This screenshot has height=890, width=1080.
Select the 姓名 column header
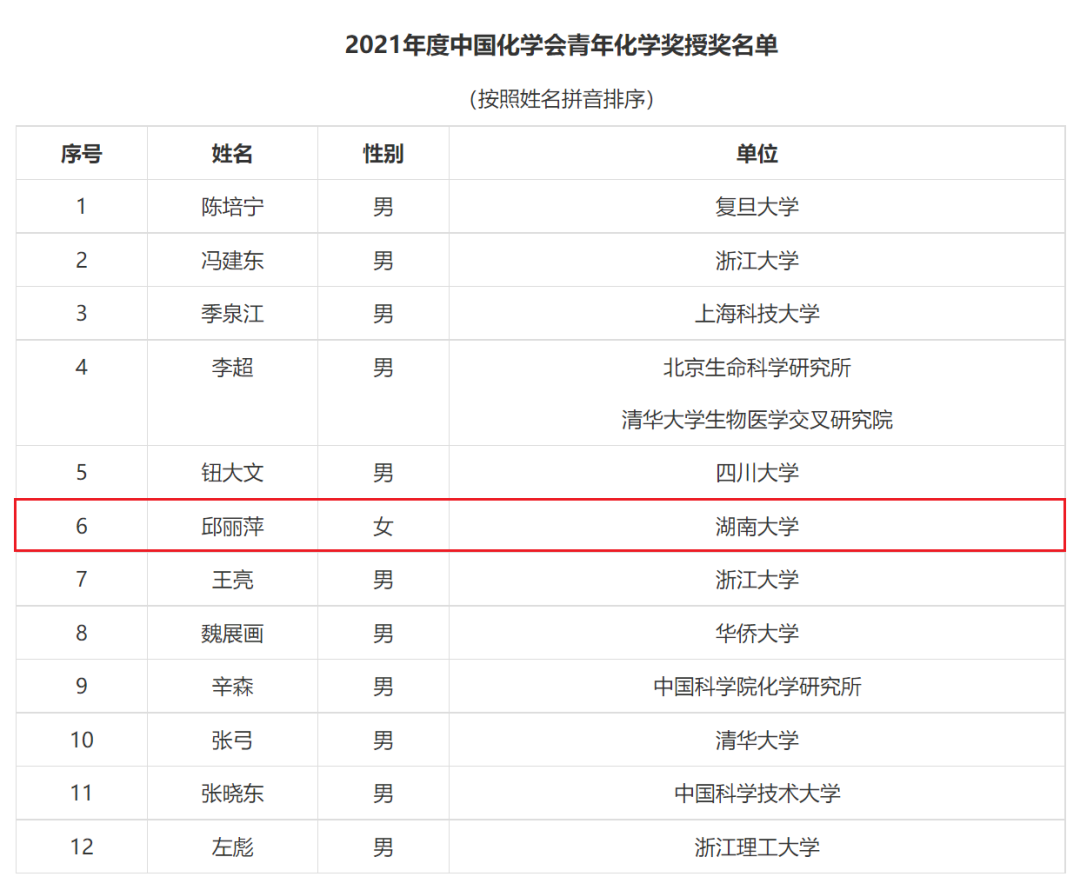[x=232, y=154]
